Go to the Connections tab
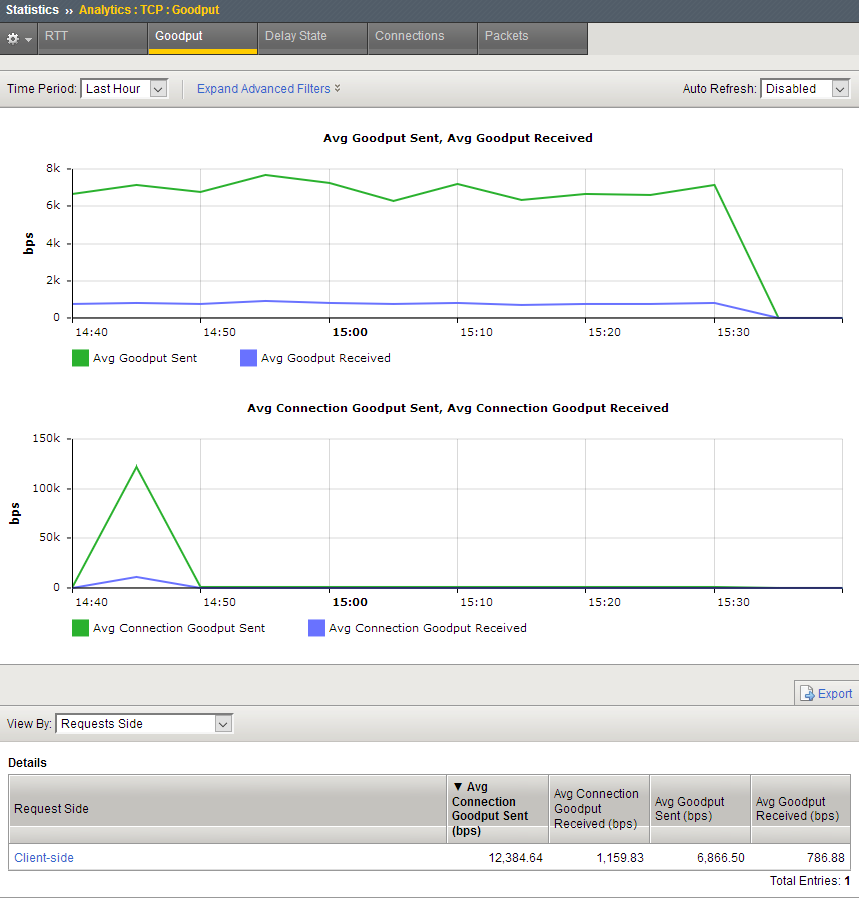Image resolution: width=859 pixels, height=898 pixels. (422, 36)
